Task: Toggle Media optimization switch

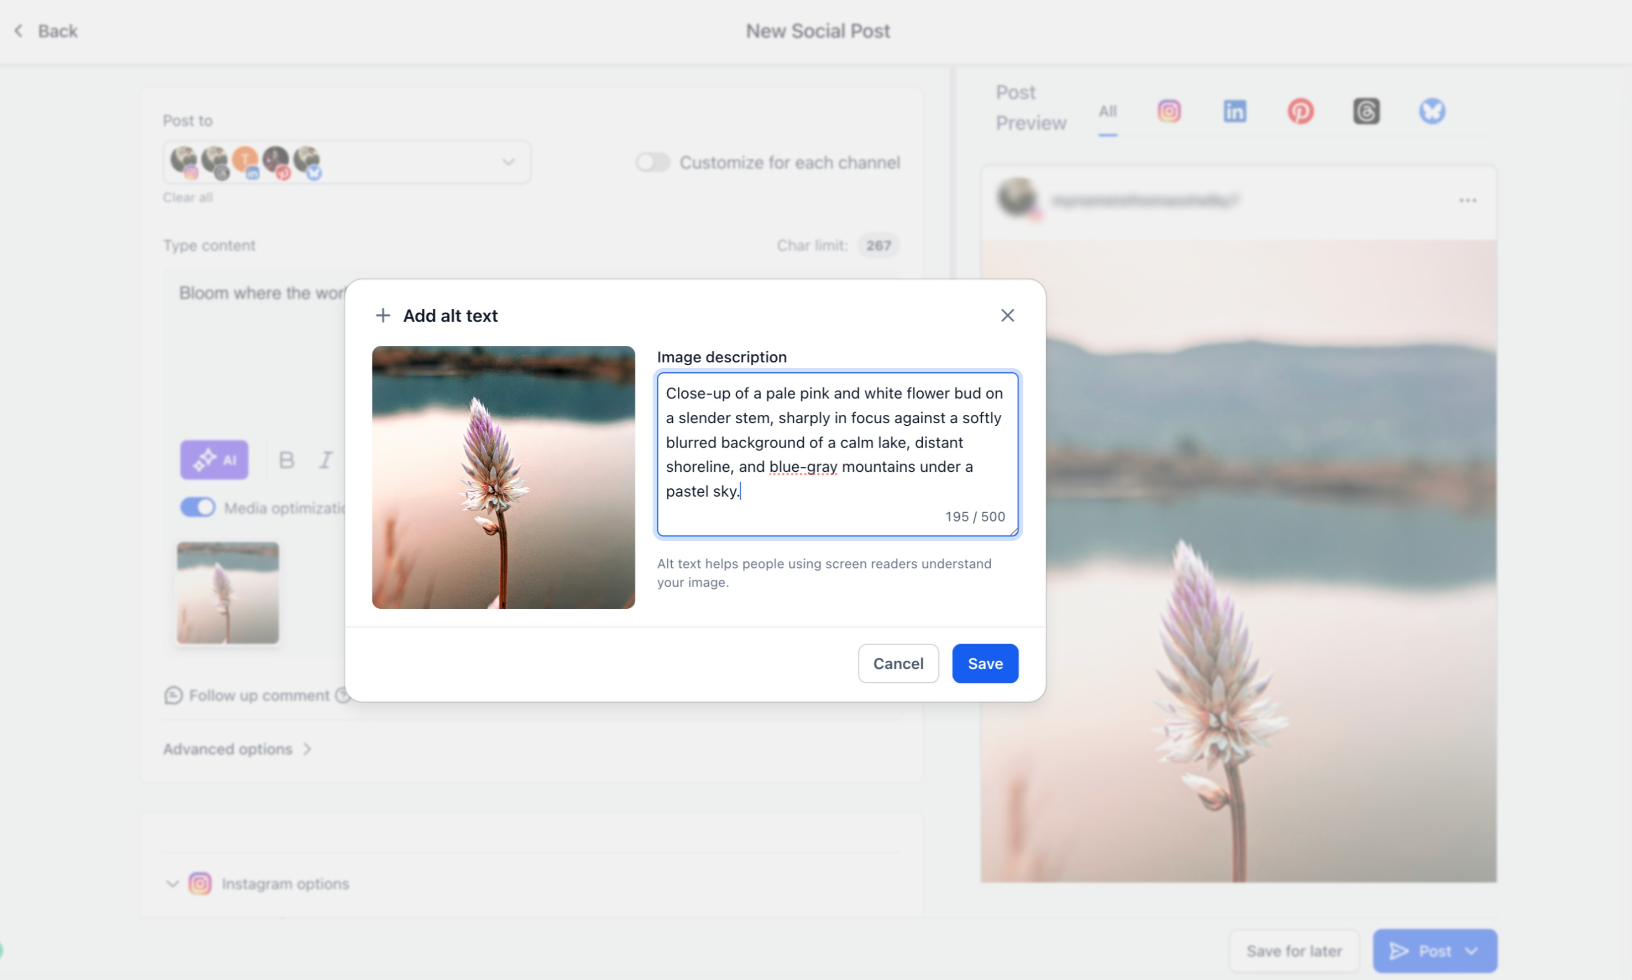Action: pos(198,507)
